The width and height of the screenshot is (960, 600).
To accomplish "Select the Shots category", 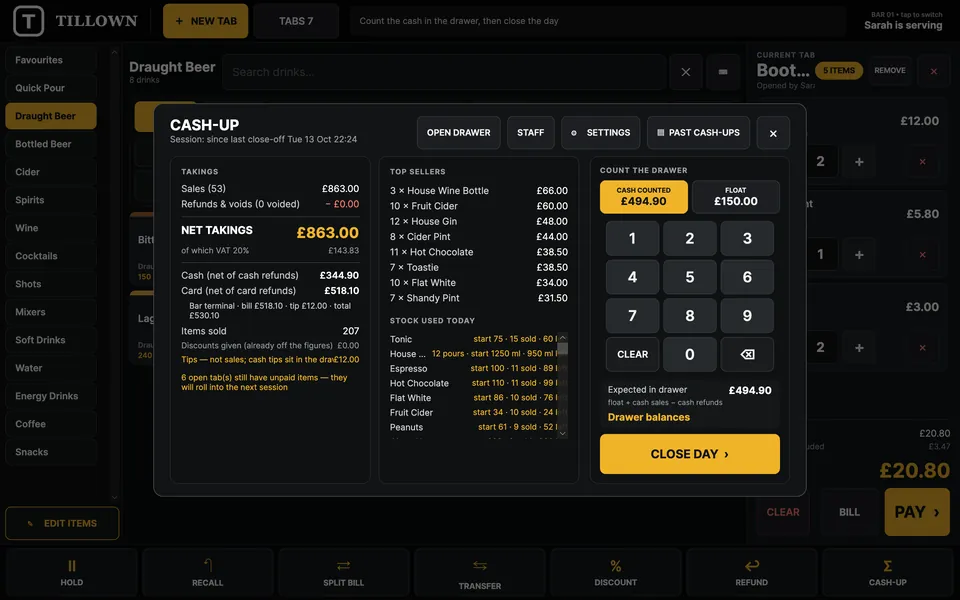I will (51, 284).
